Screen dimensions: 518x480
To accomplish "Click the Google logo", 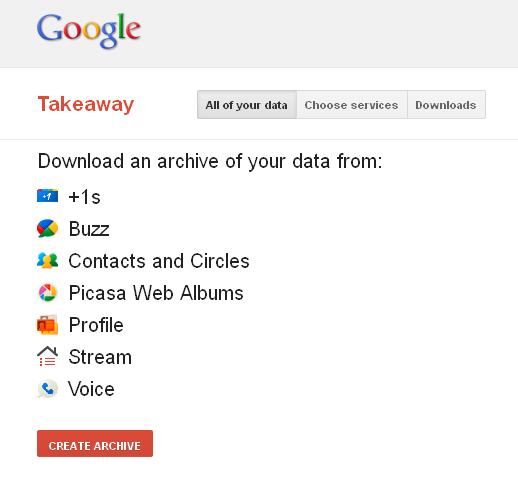I will point(89,31).
